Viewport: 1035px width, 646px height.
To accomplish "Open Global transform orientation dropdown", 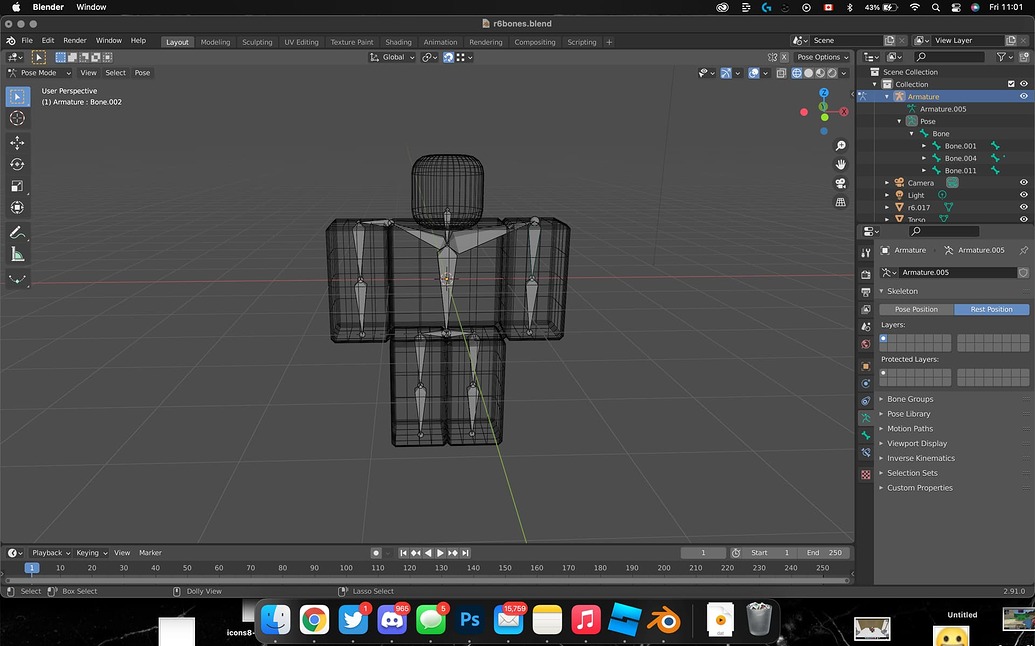I will (392, 57).
